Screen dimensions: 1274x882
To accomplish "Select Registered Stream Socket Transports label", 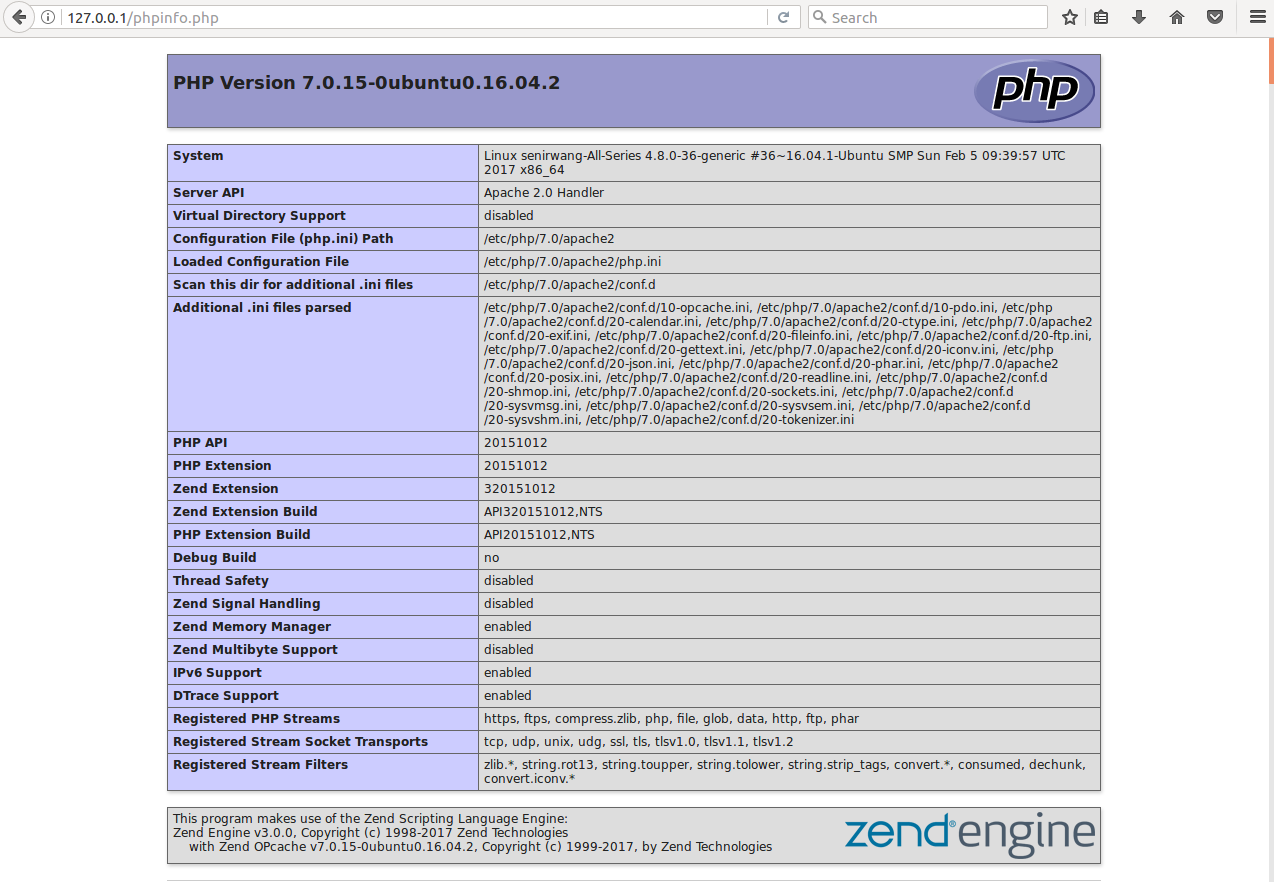I will point(300,742).
